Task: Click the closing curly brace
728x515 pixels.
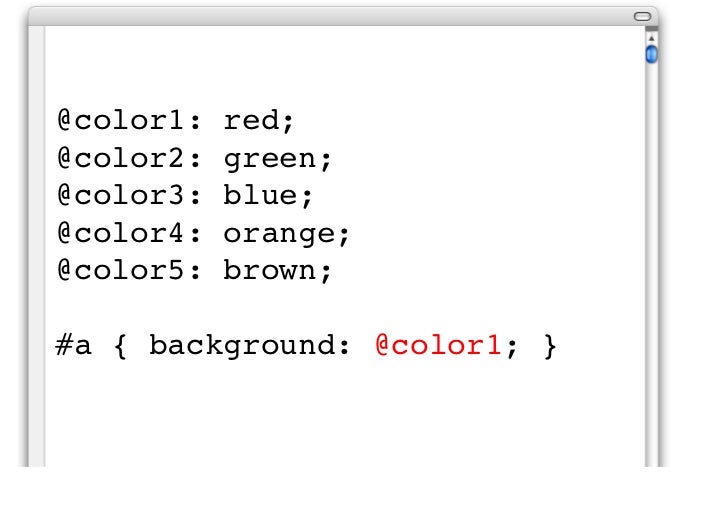Action: [550, 346]
